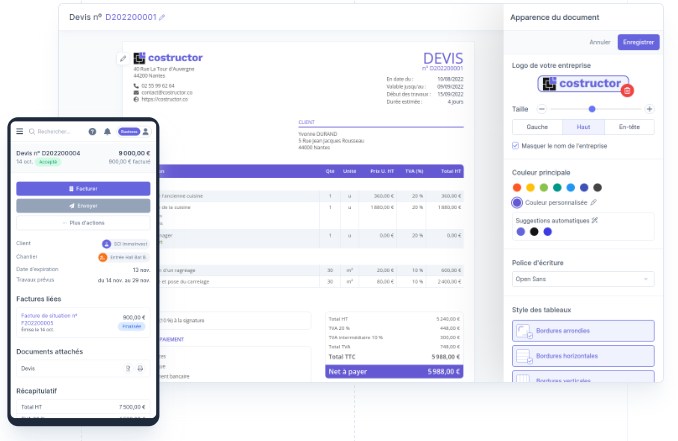Select 'Bordures arrondies' table style
Viewport: 678px width, 441px height.
(x=583, y=330)
